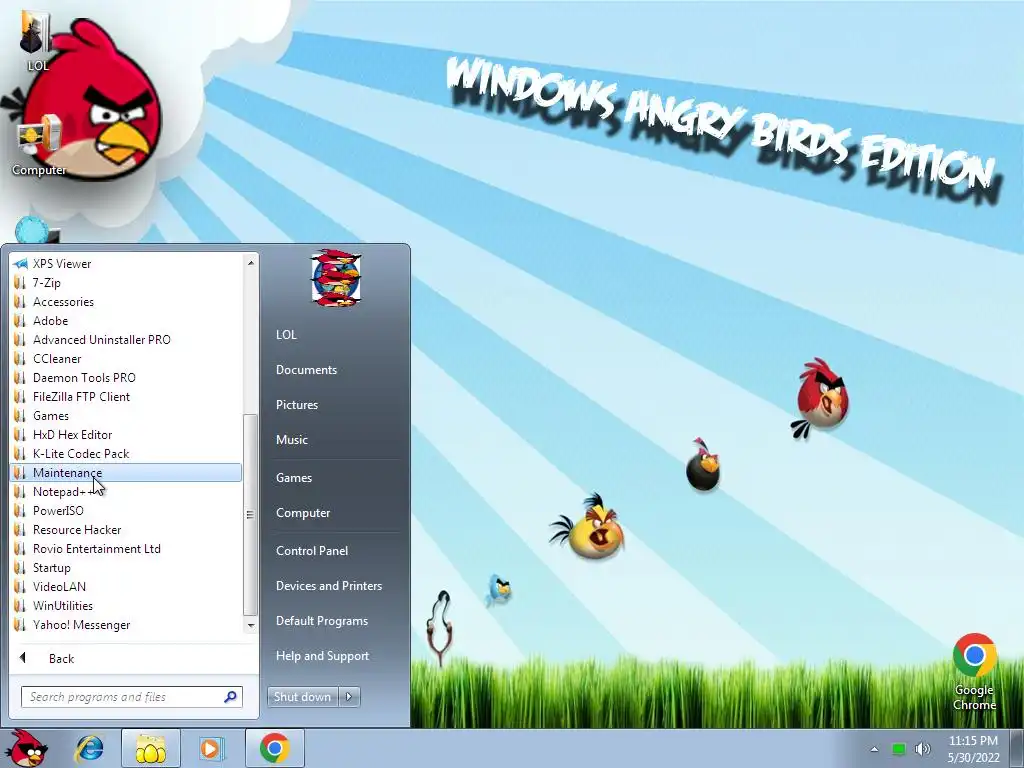The width and height of the screenshot is (1024, 768).
Task: Open K-Lite Codec Pack folder
Action: point(125,453)
